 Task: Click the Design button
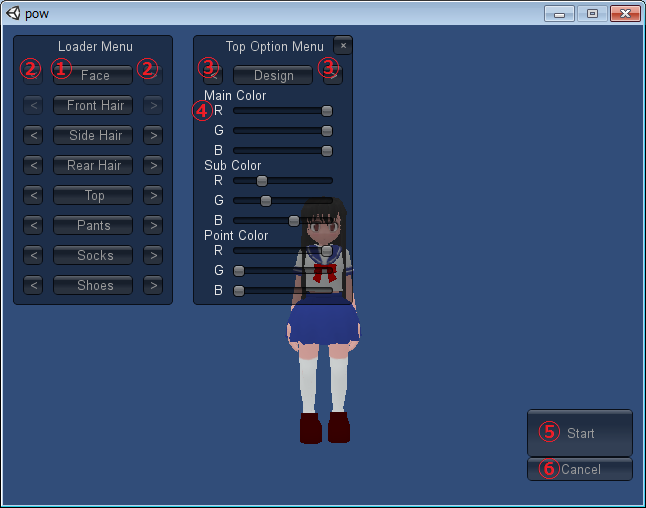(273, 75)
